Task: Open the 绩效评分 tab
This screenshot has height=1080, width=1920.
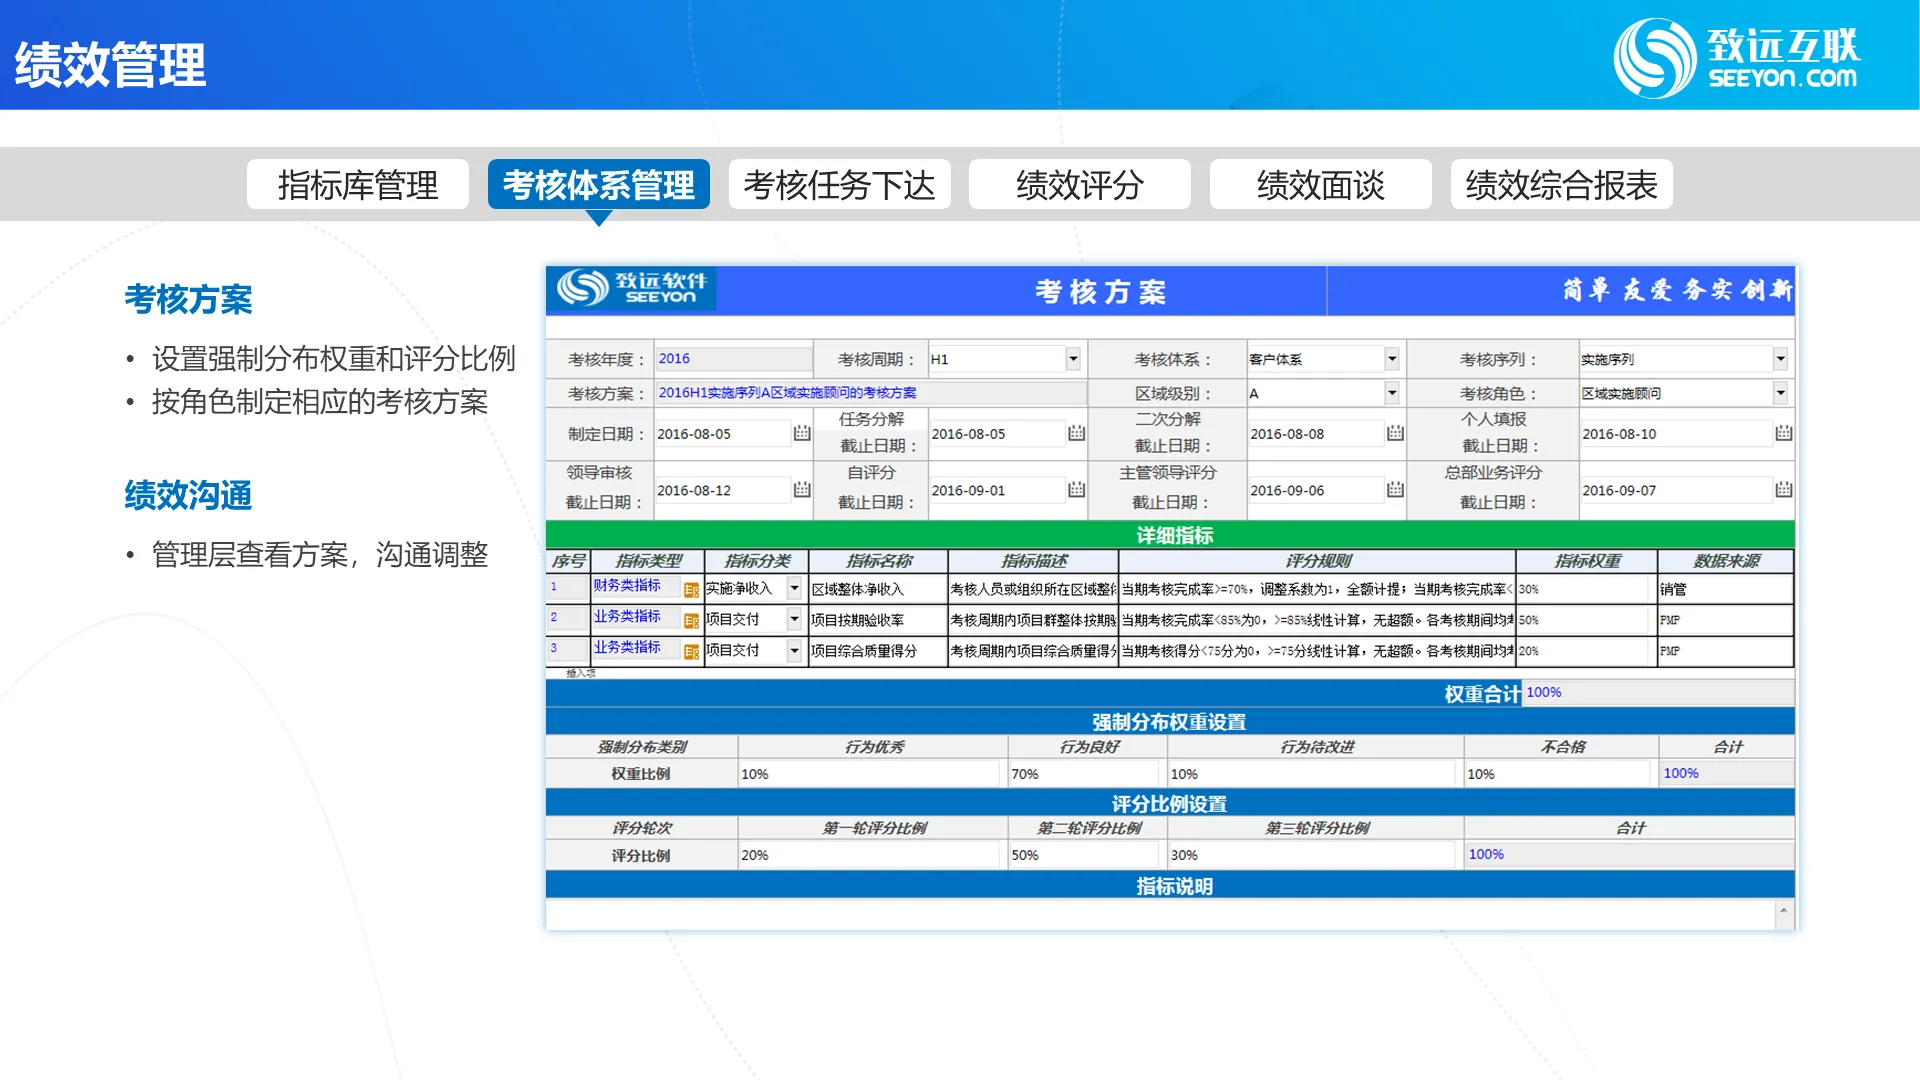Action: (x=1080, y=185)
